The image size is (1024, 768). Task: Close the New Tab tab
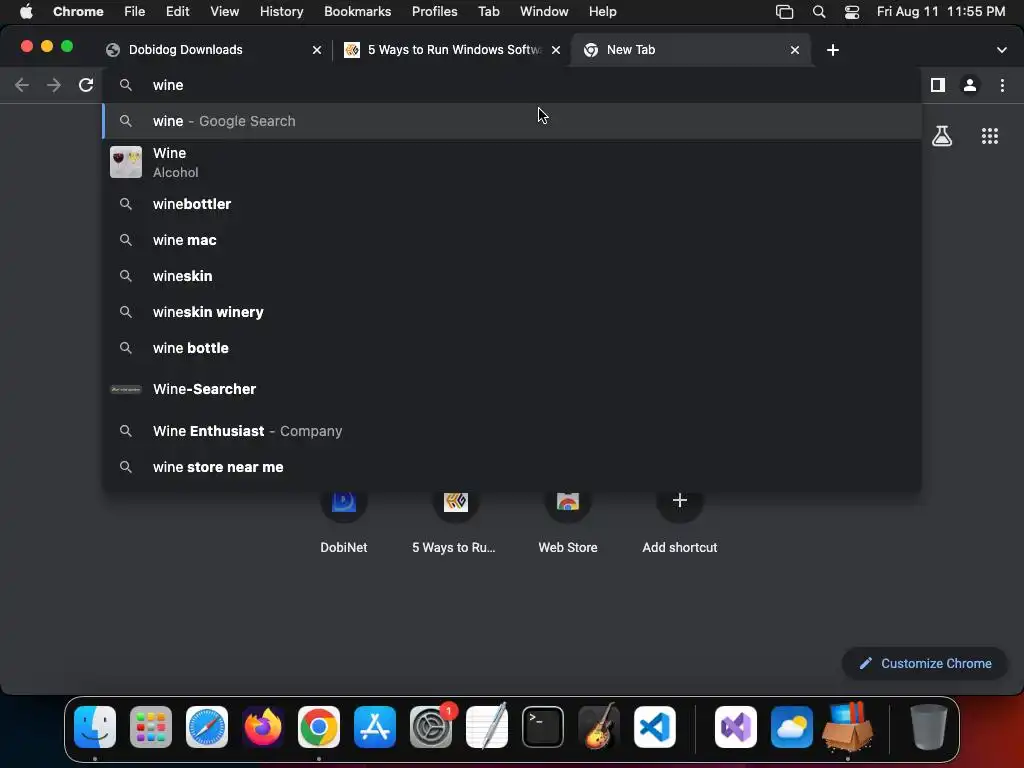tap(795, 50)
